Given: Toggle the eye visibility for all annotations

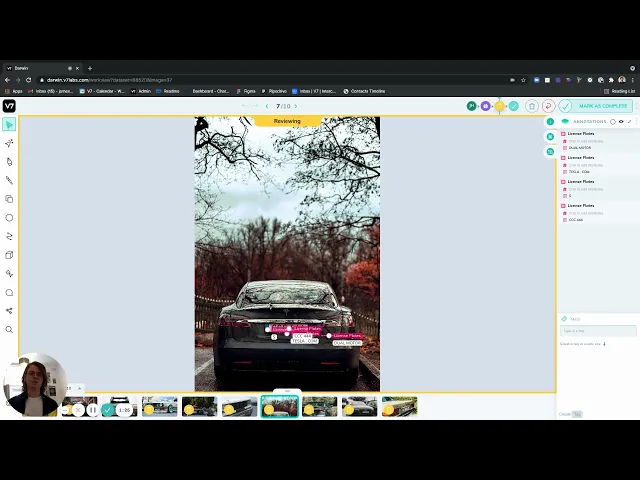Looking at the screenshot, I should 621,122.
